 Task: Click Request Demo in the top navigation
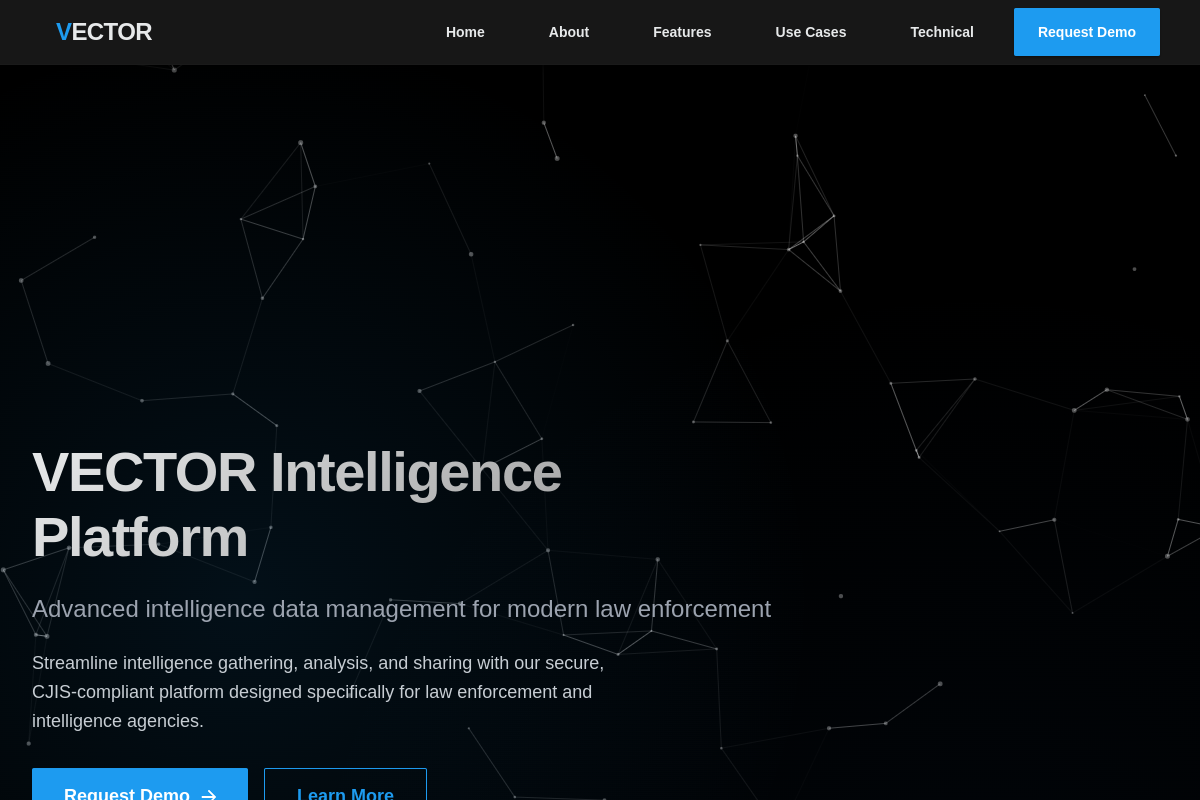tap(1086, 32)
